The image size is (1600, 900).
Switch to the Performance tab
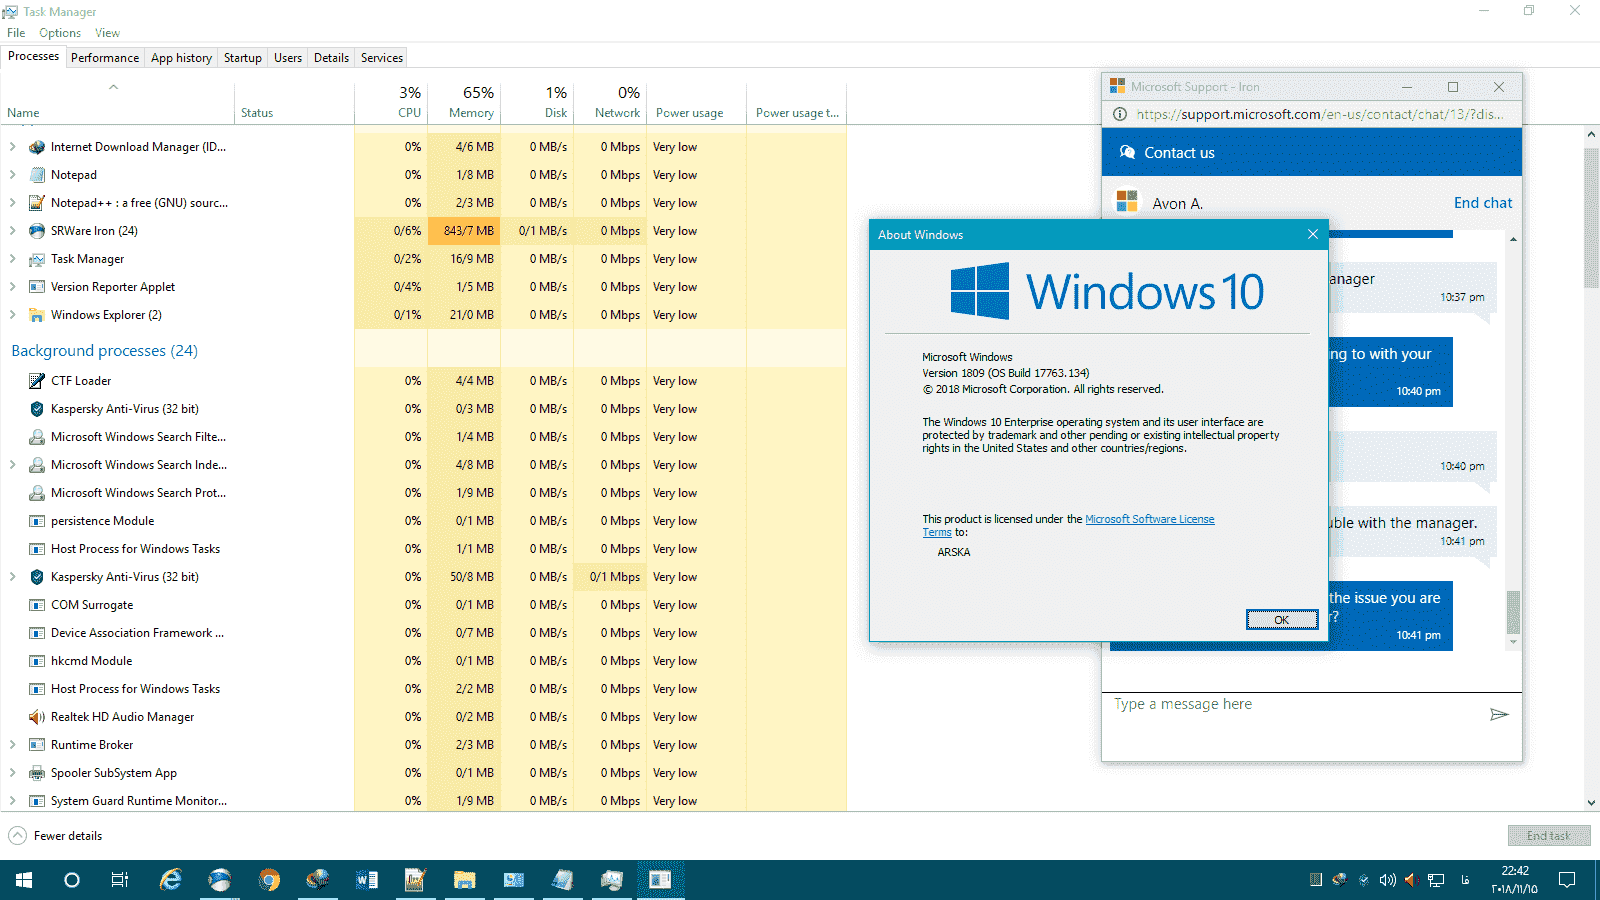(x=105, y=58)
